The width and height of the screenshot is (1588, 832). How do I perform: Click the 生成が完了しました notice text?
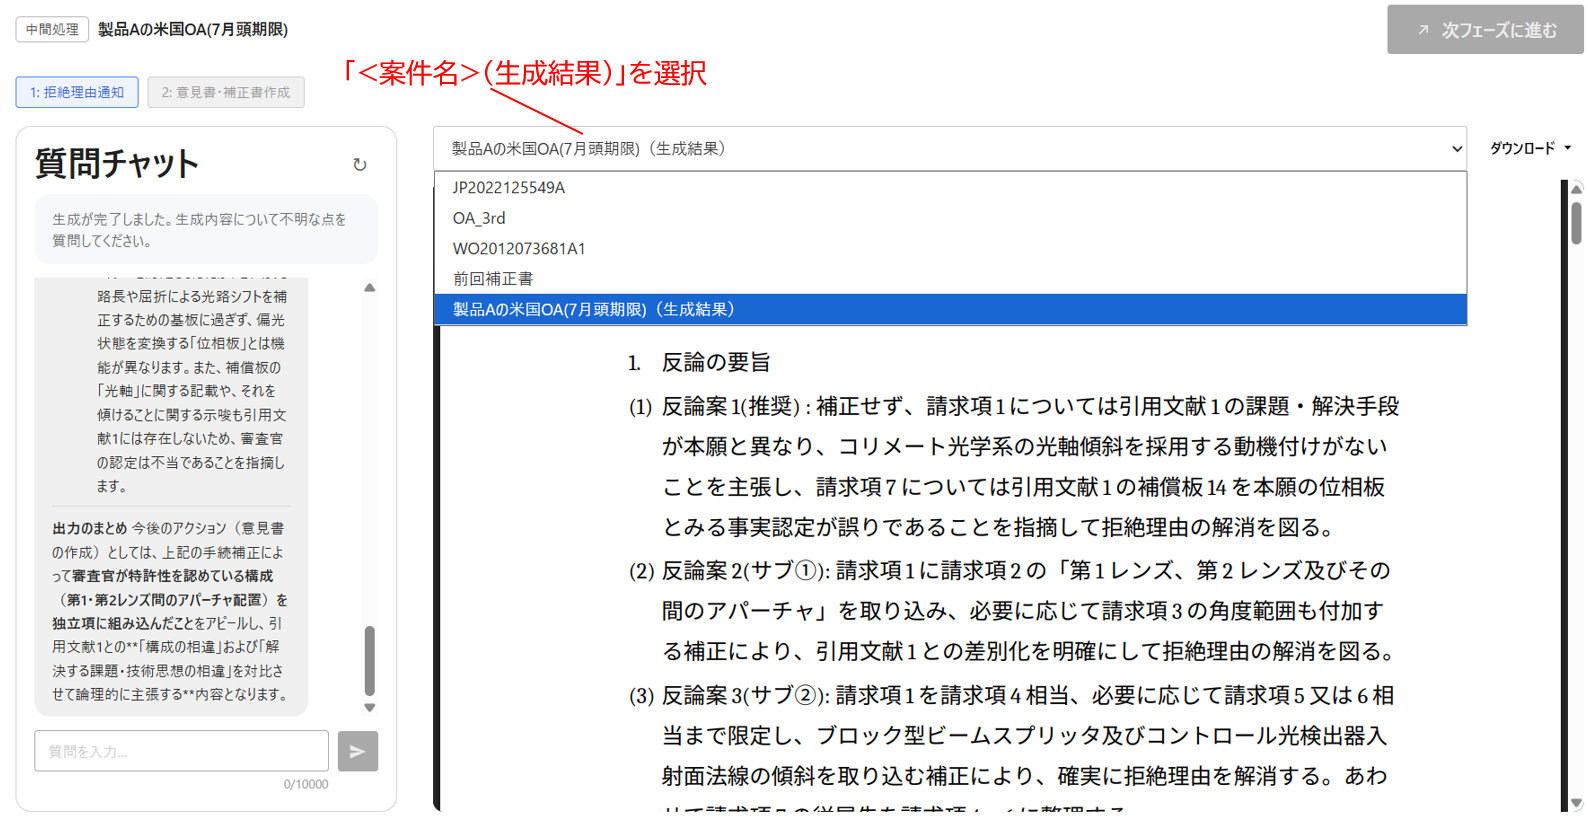click(200, 230)
